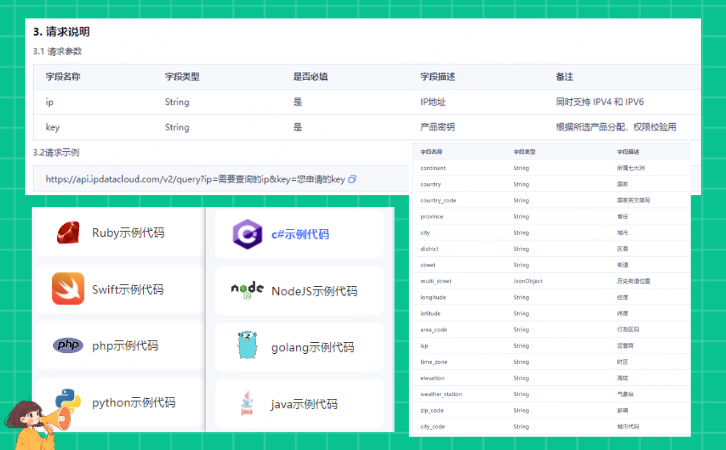Click the 'latitude' field name
The width and height of the screenshot is (726, 450).
430,313
